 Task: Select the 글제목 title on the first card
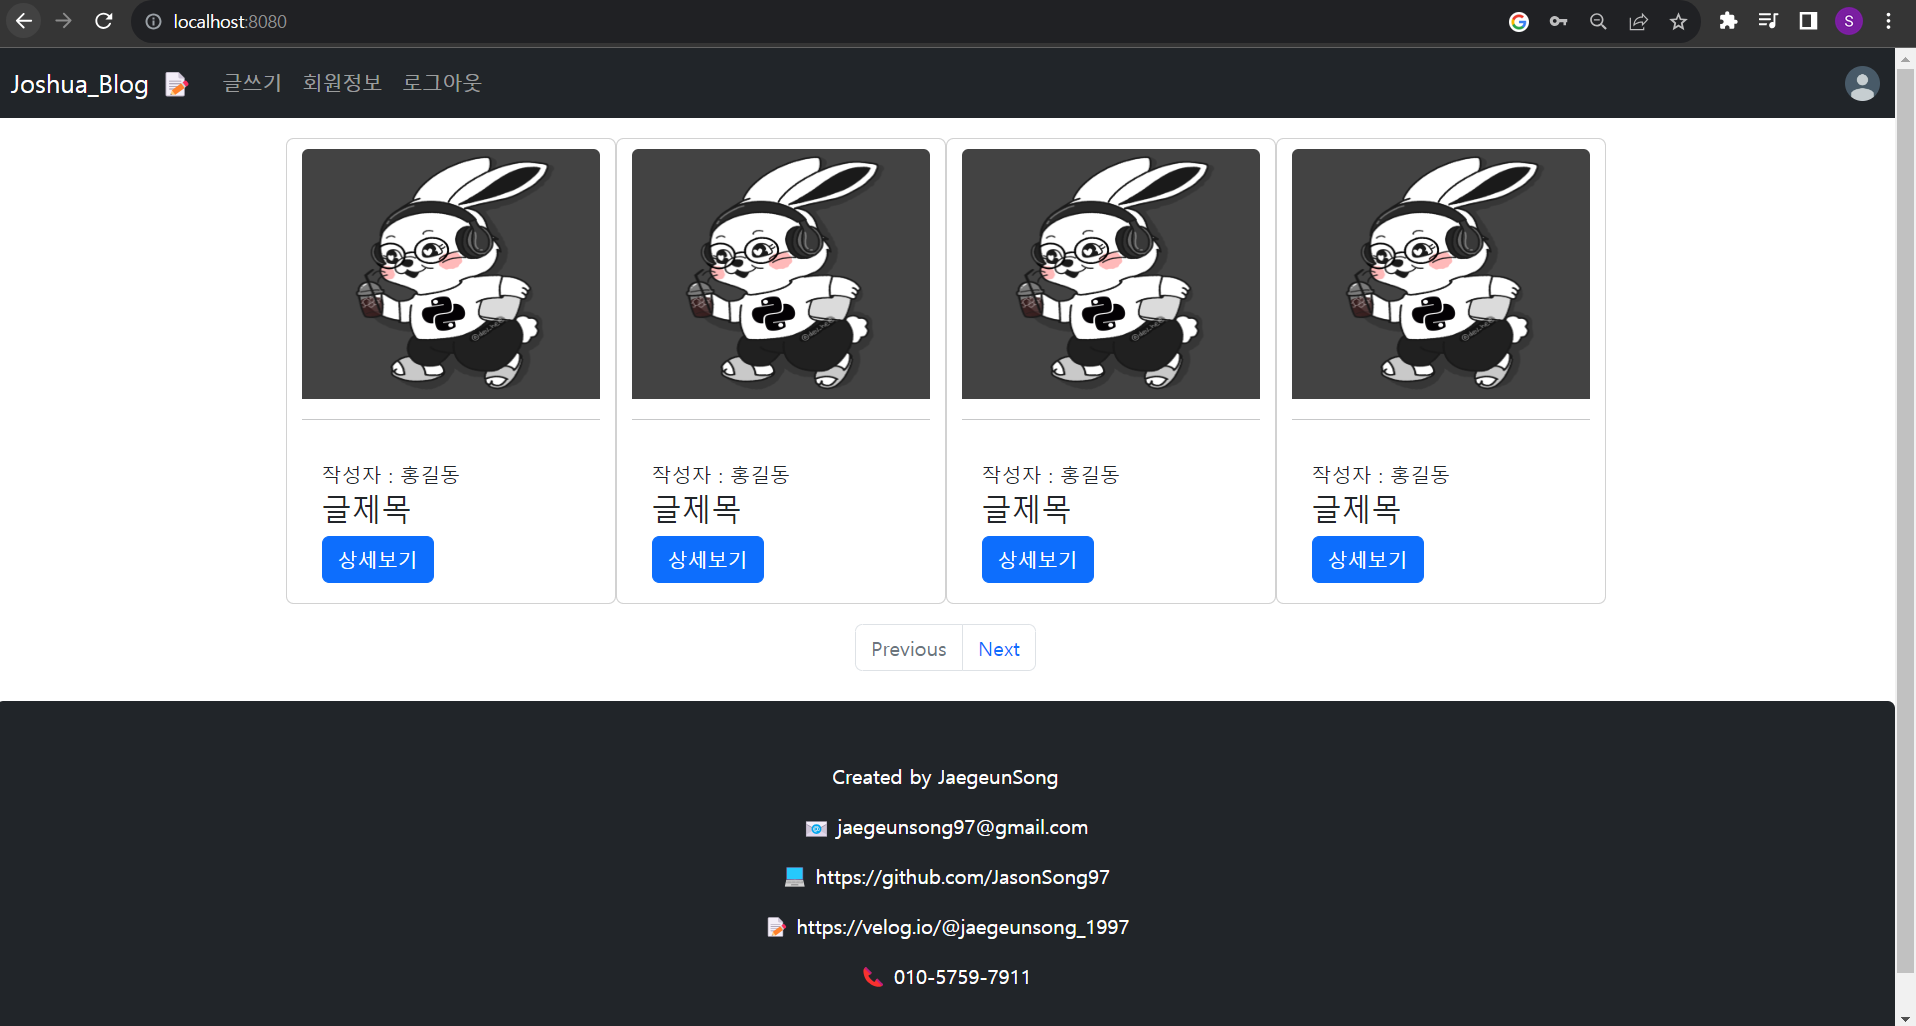(366, 509)
